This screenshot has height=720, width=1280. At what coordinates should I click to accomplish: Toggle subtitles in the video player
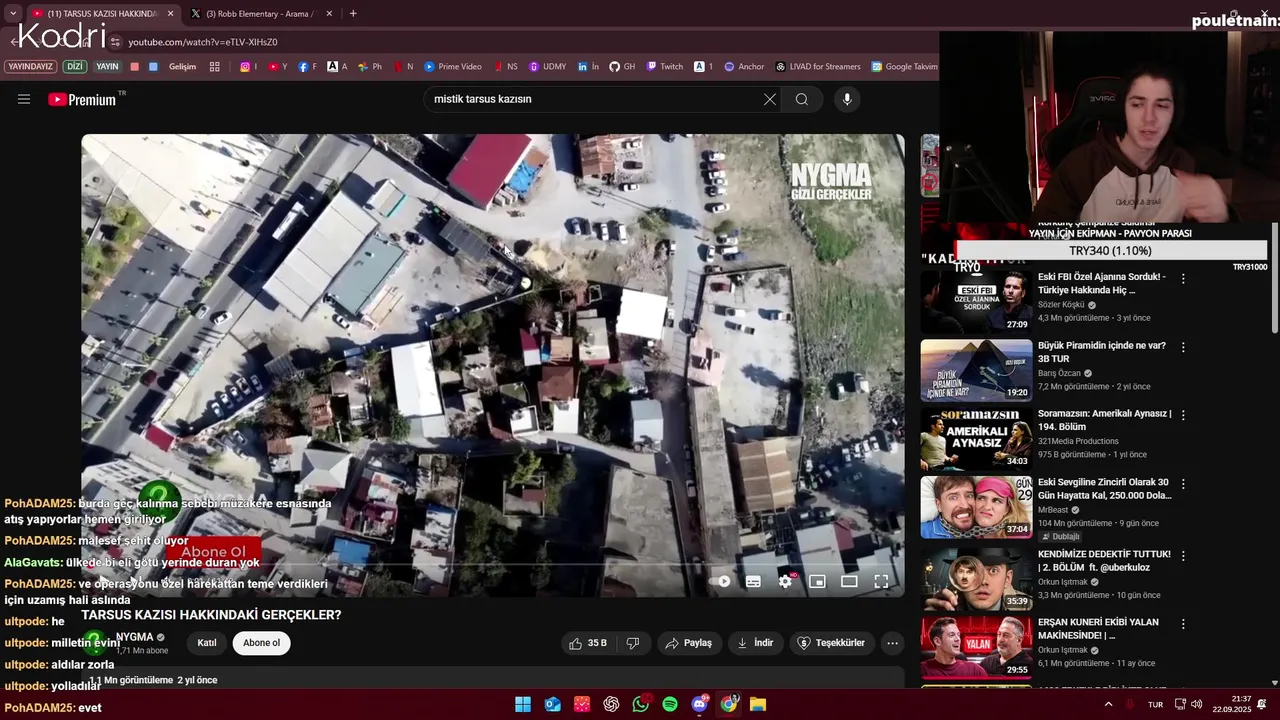pyautogui.click(x=753, y=581)
